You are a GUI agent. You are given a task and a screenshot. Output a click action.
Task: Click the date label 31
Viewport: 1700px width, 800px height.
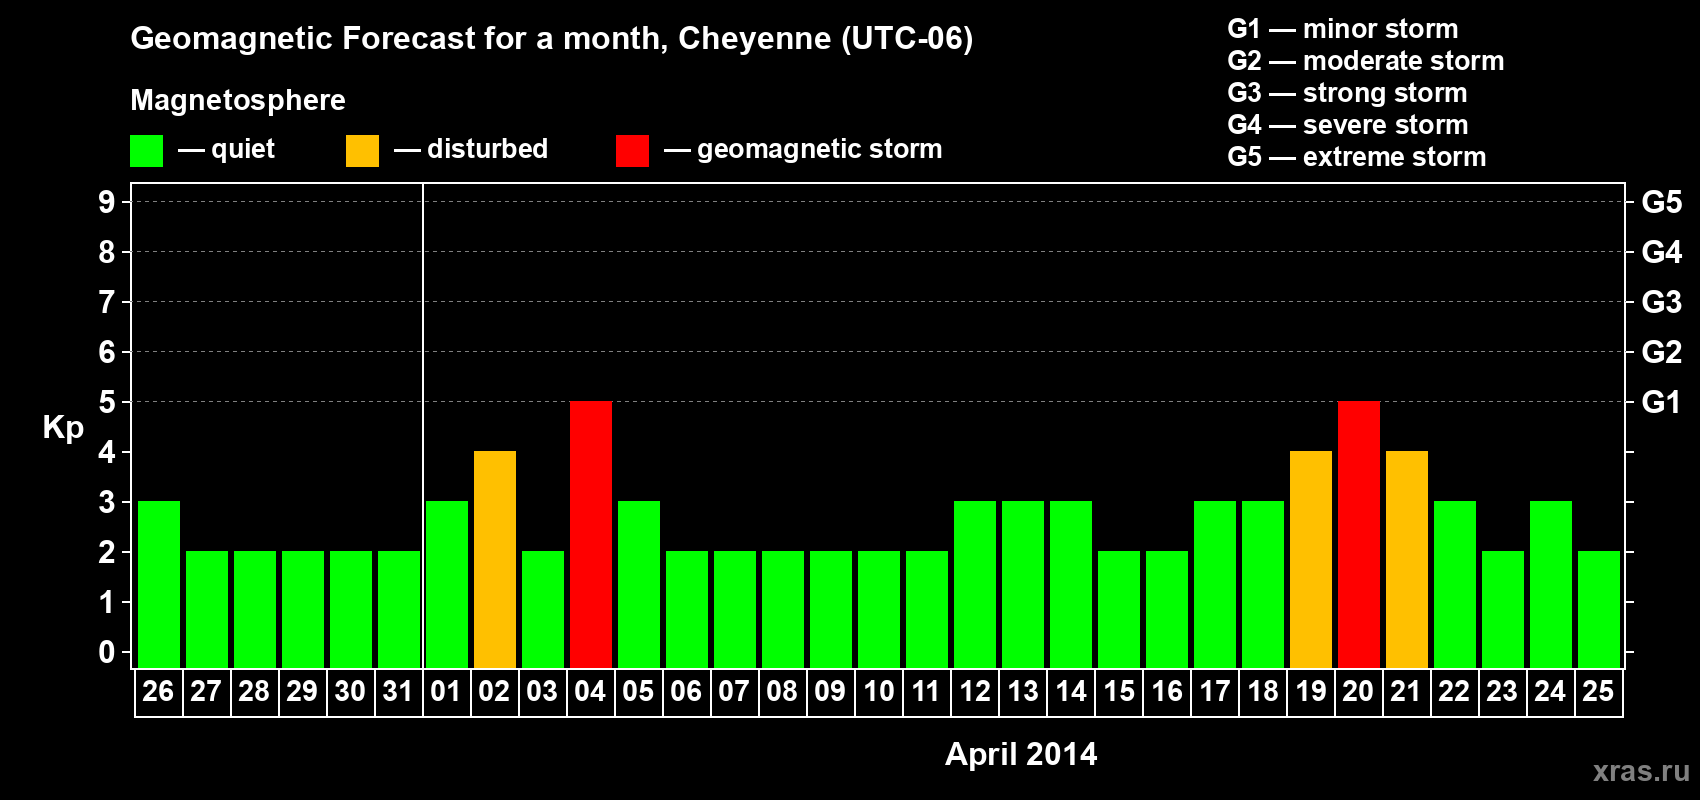pos(398,691)
